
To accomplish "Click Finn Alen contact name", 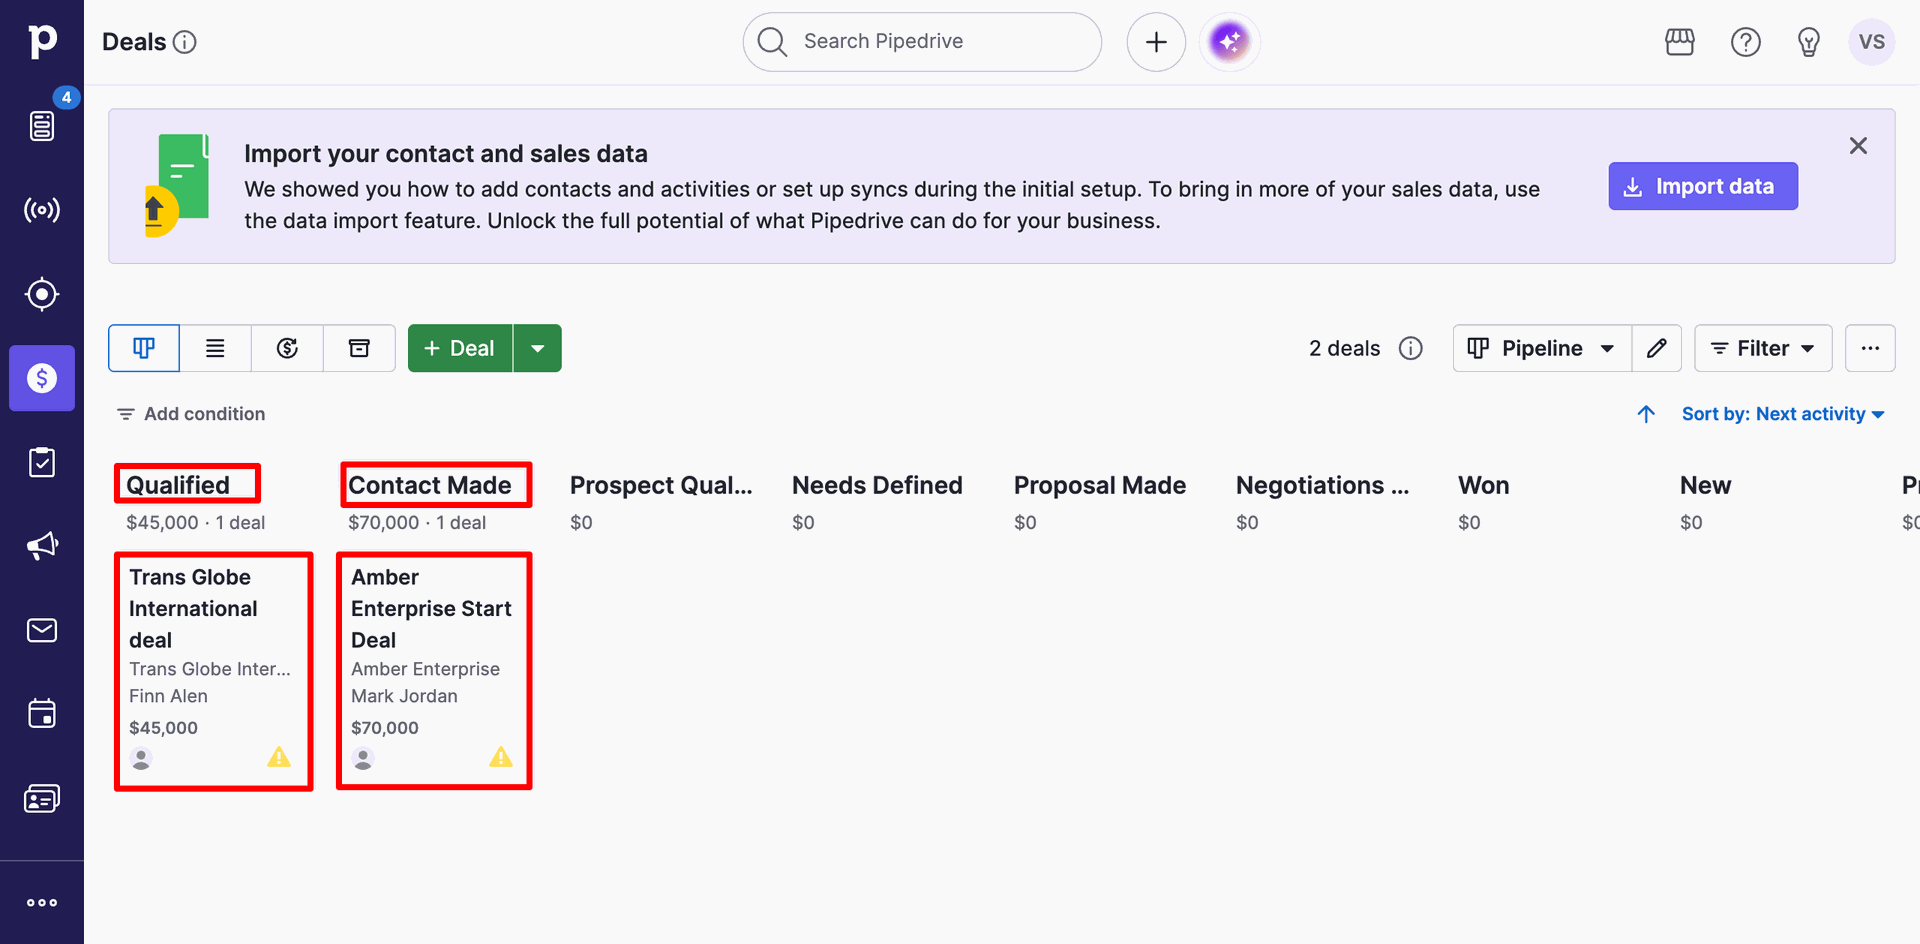I will 168,696.
